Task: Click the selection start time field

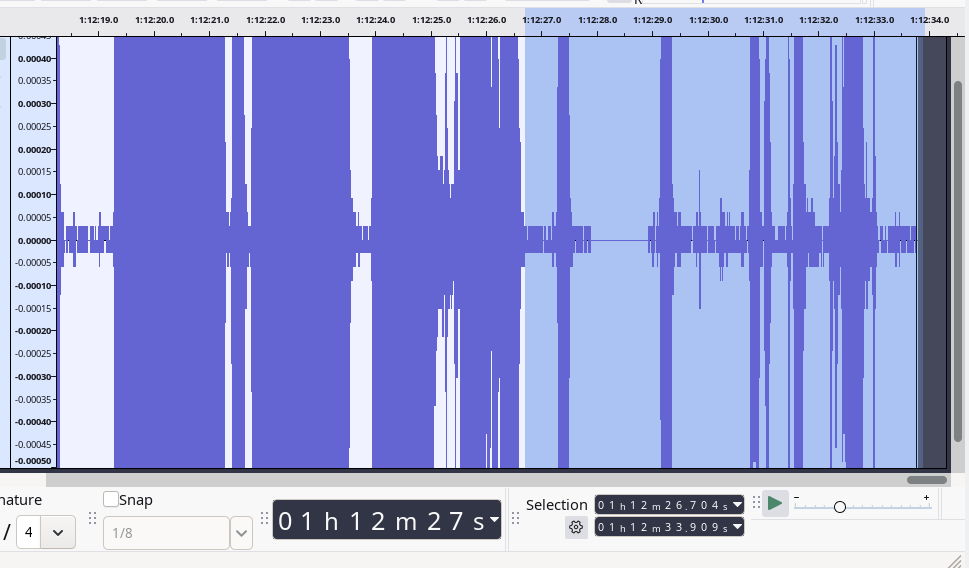Action: 663,504
